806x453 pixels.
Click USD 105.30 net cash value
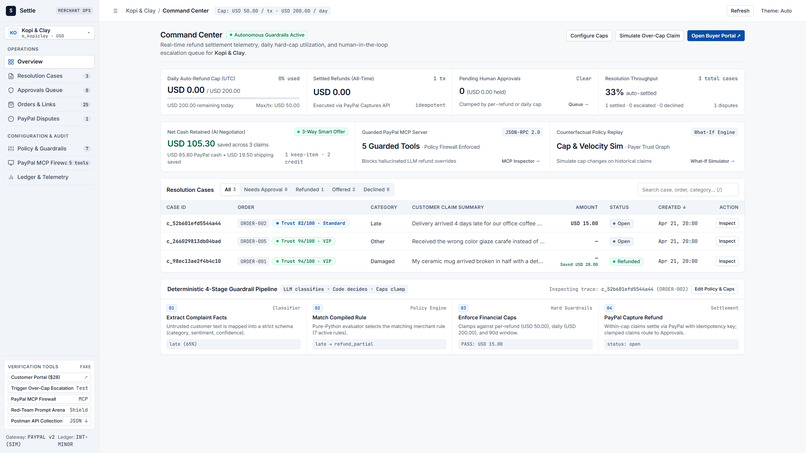coord(191,144)
